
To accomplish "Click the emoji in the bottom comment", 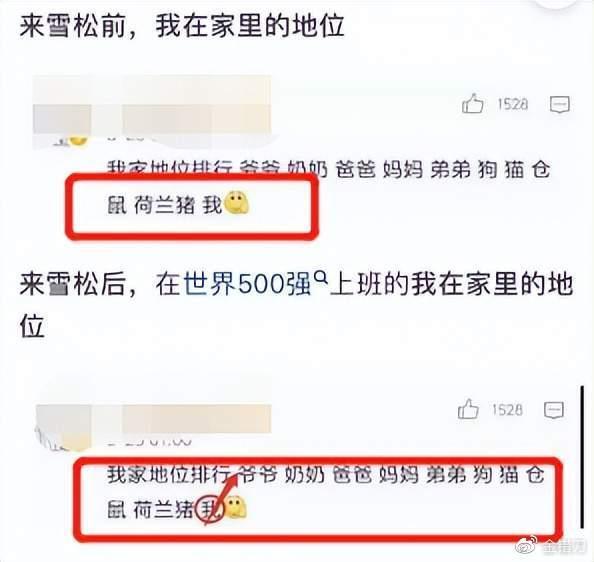I will coord(236,507).
